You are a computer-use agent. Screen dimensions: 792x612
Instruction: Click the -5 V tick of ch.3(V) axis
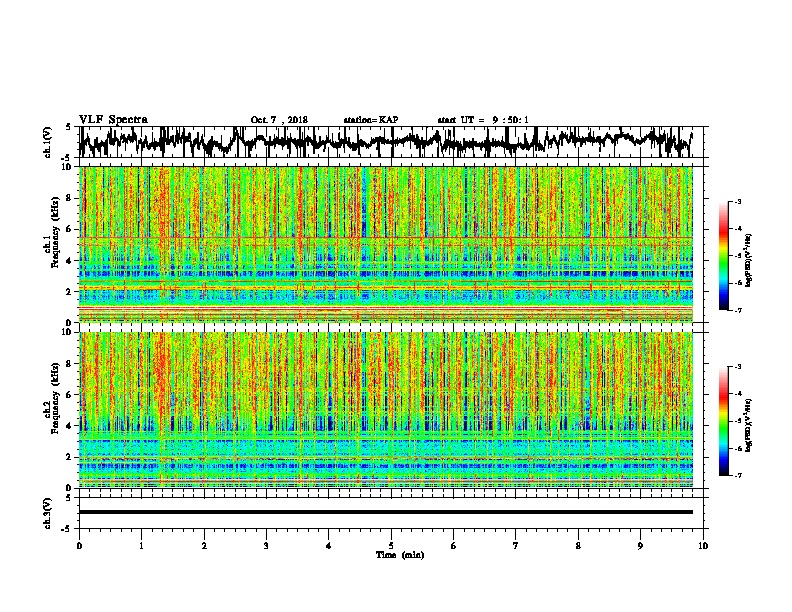point(66,529)
